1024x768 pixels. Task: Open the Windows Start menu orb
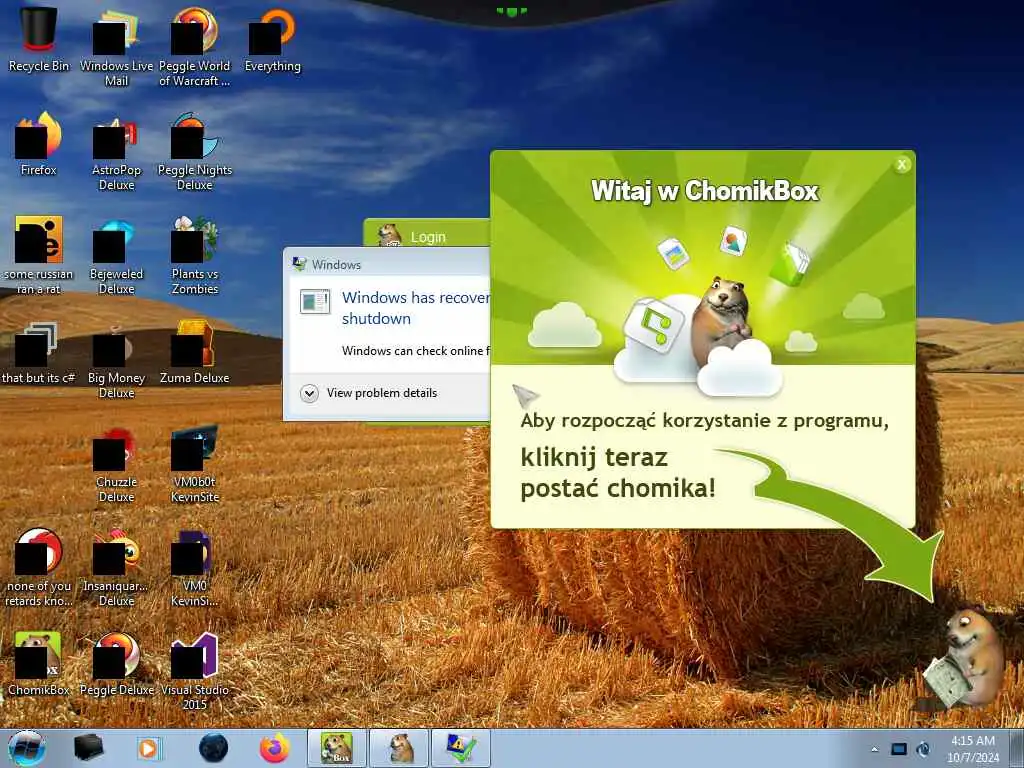point(27,748)
